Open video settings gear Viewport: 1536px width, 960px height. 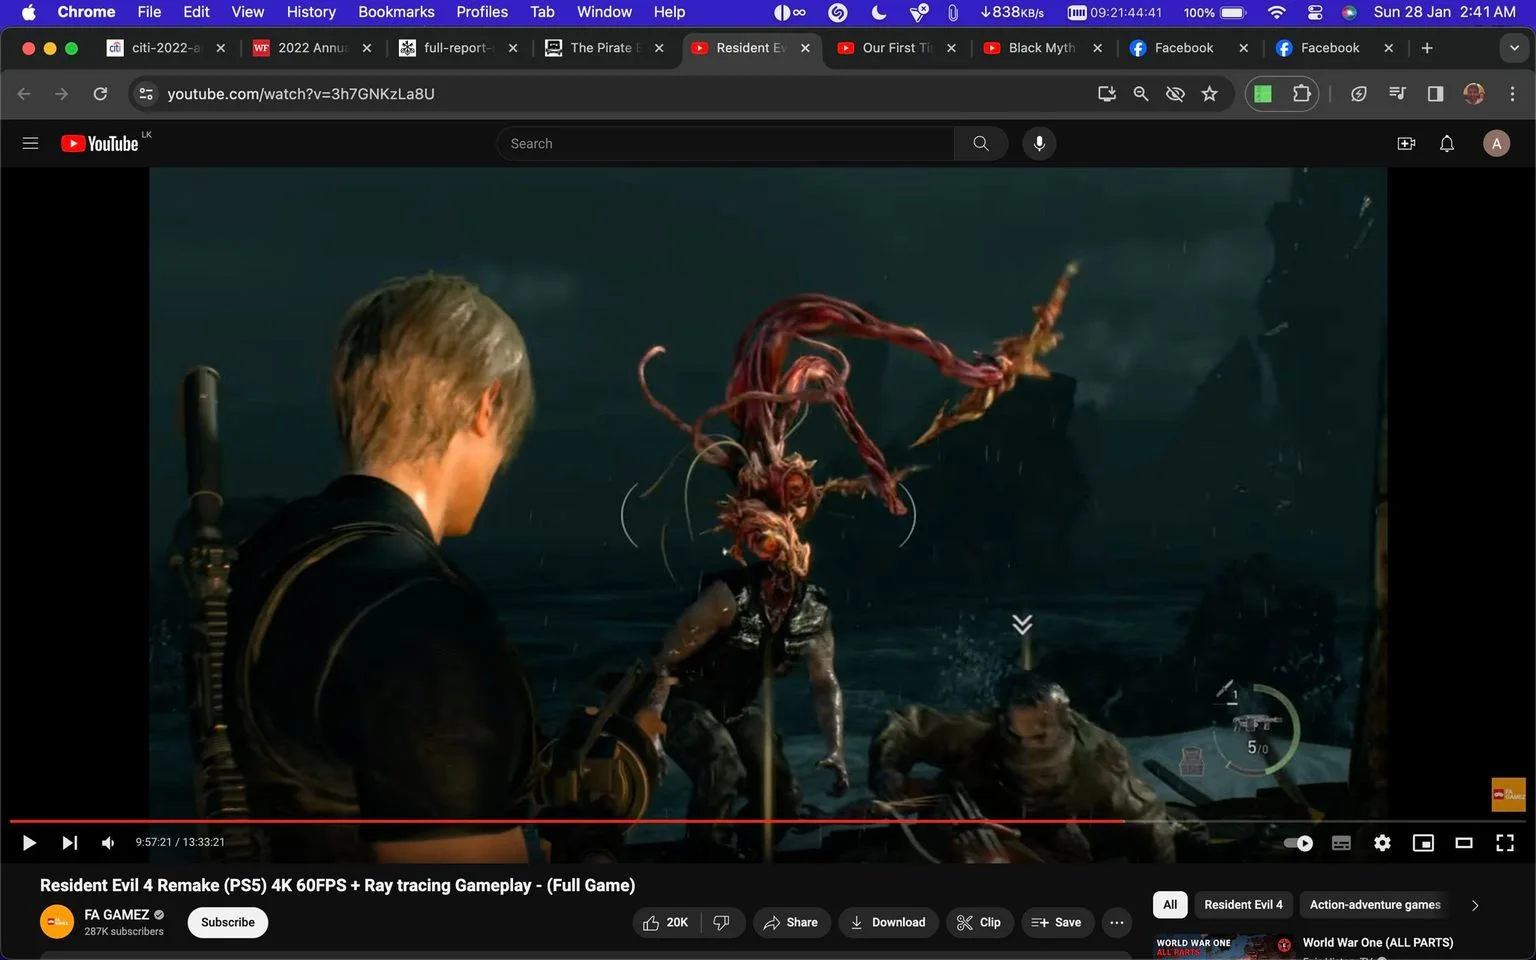1382,843
